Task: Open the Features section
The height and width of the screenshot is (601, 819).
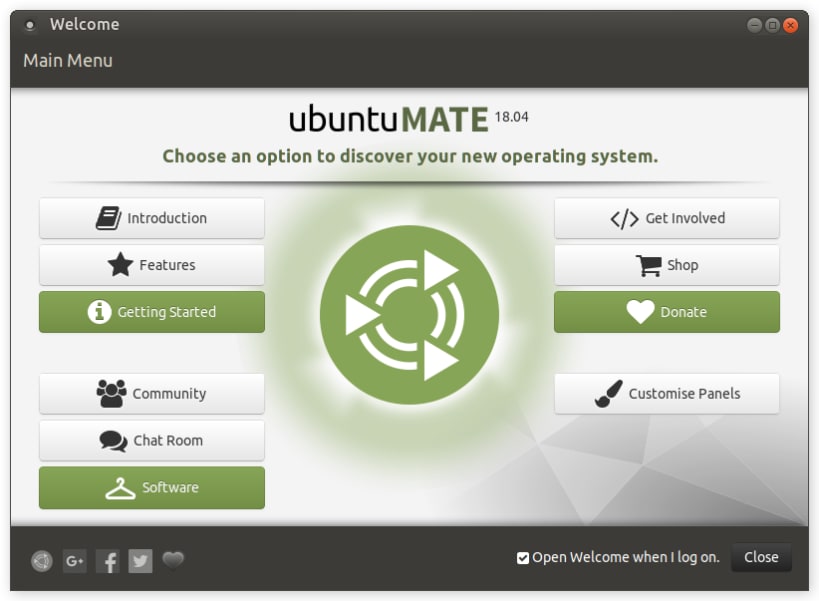Action: coord(151,265)
